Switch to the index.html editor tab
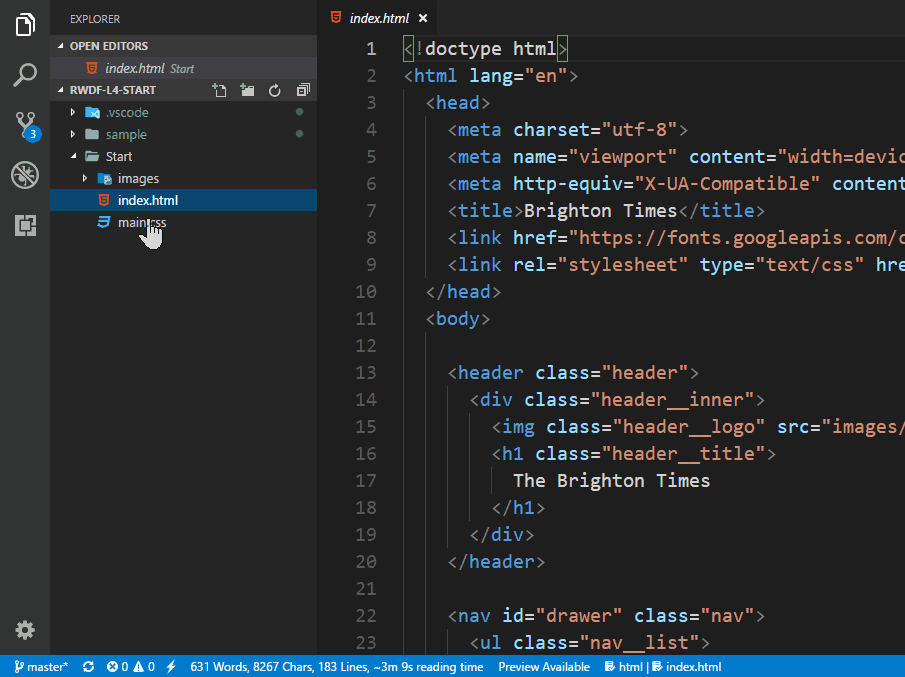This screenshot has height=677, width=905. 379,18
